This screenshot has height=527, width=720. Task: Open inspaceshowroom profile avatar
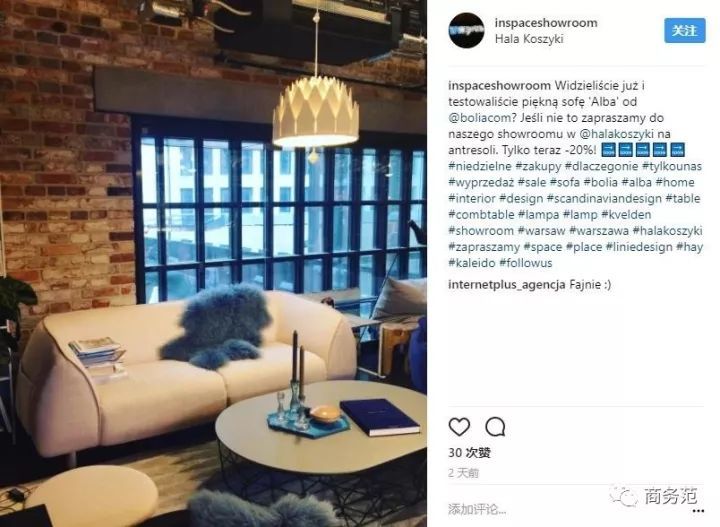click(x=466, y=31)
